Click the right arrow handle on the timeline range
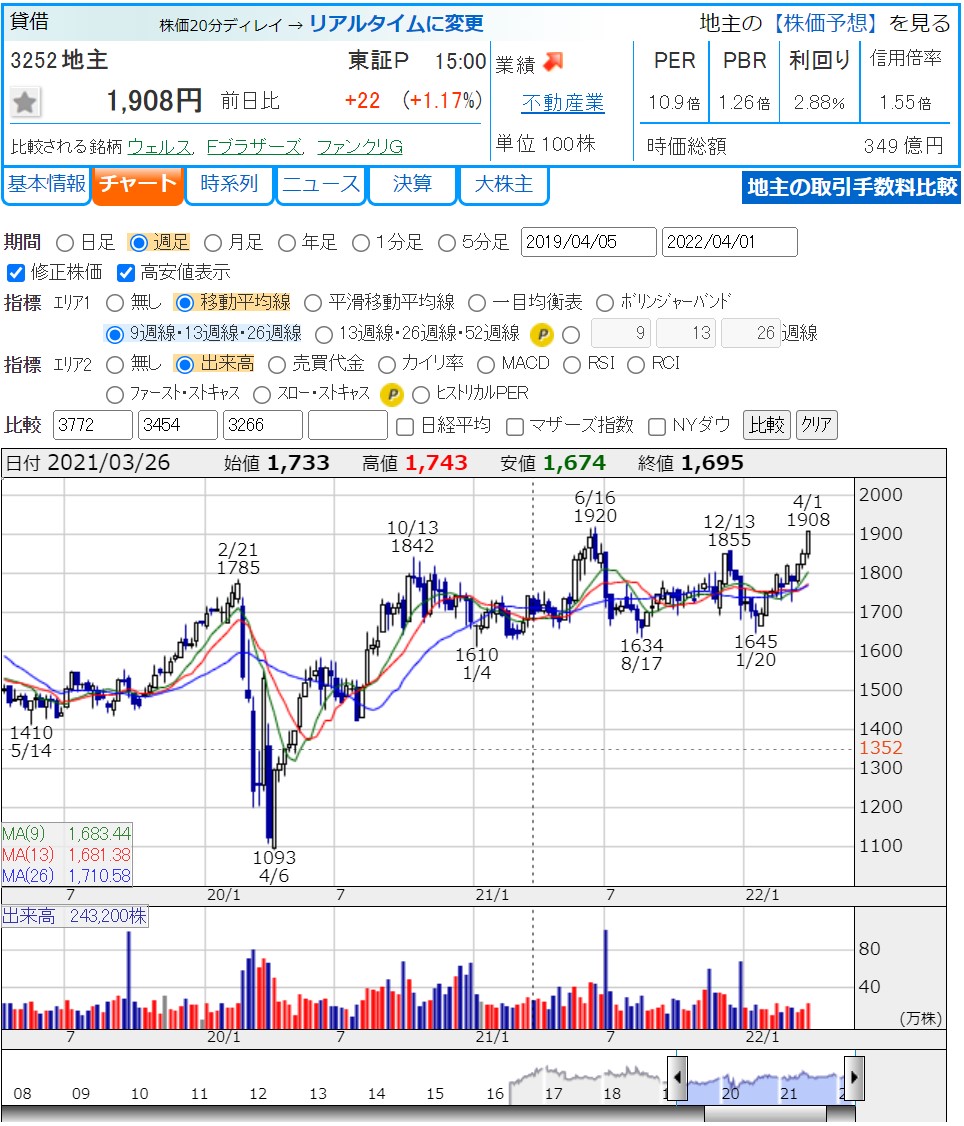The width and height of the screenshot is (964, 1126). point(854,1078)
